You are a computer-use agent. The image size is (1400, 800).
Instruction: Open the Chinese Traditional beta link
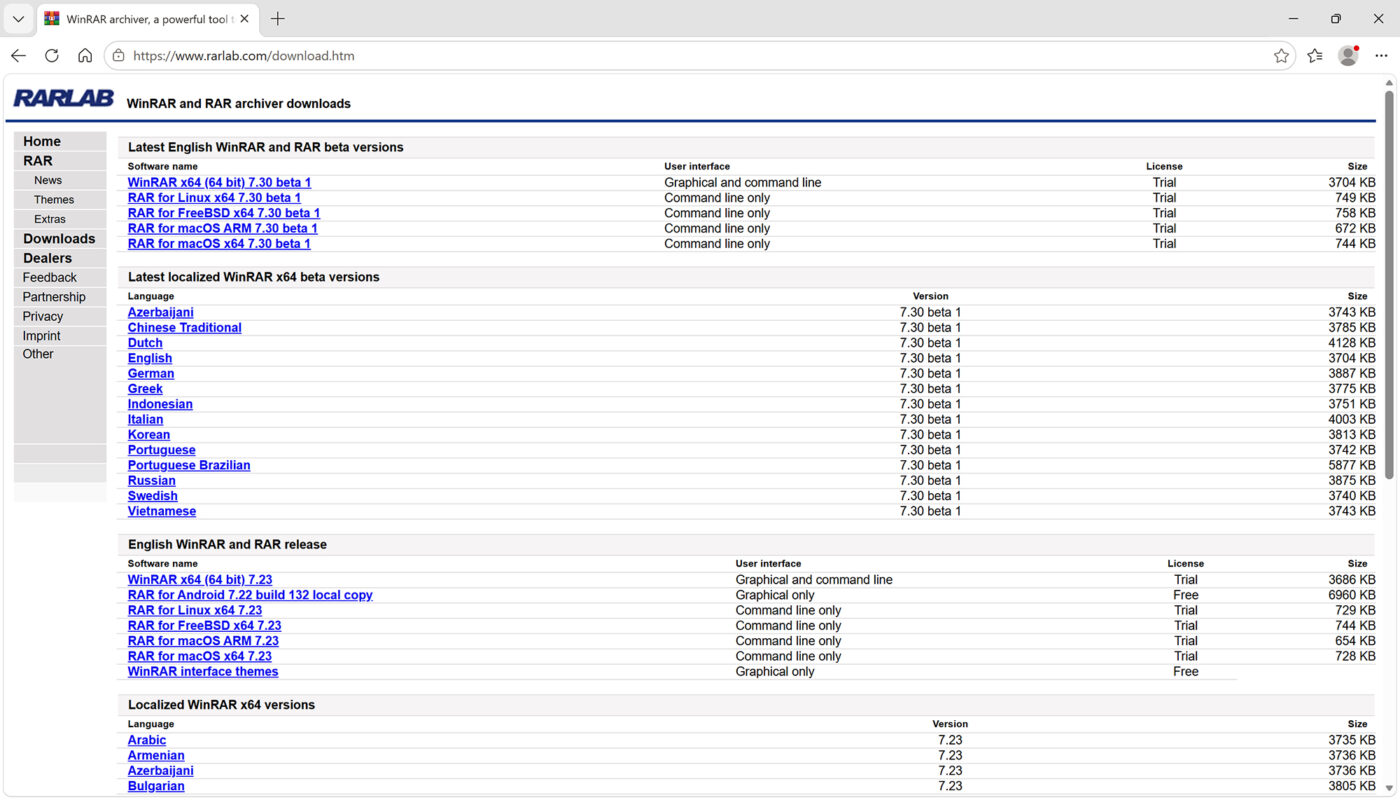point(184,328)
